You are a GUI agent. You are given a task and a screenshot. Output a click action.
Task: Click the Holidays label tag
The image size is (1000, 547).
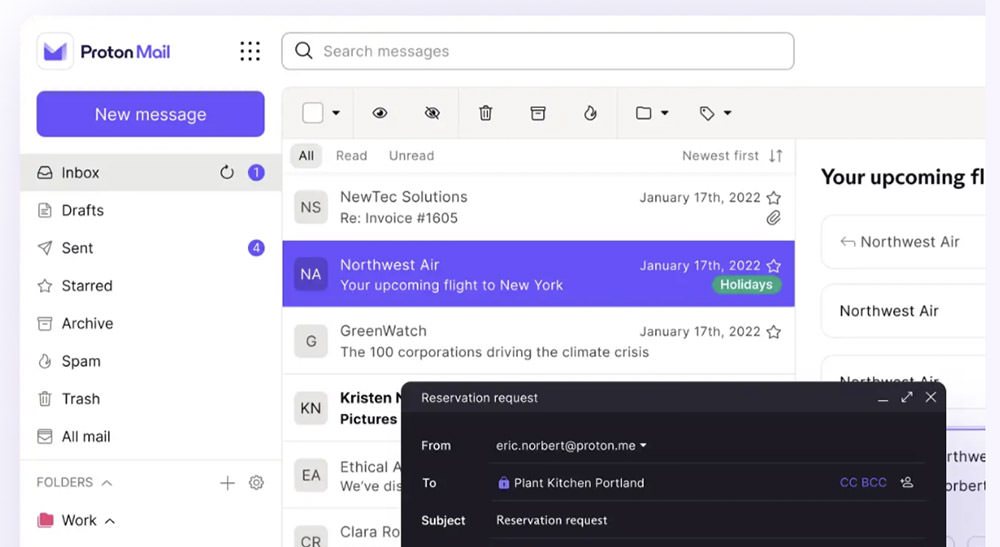746,285
